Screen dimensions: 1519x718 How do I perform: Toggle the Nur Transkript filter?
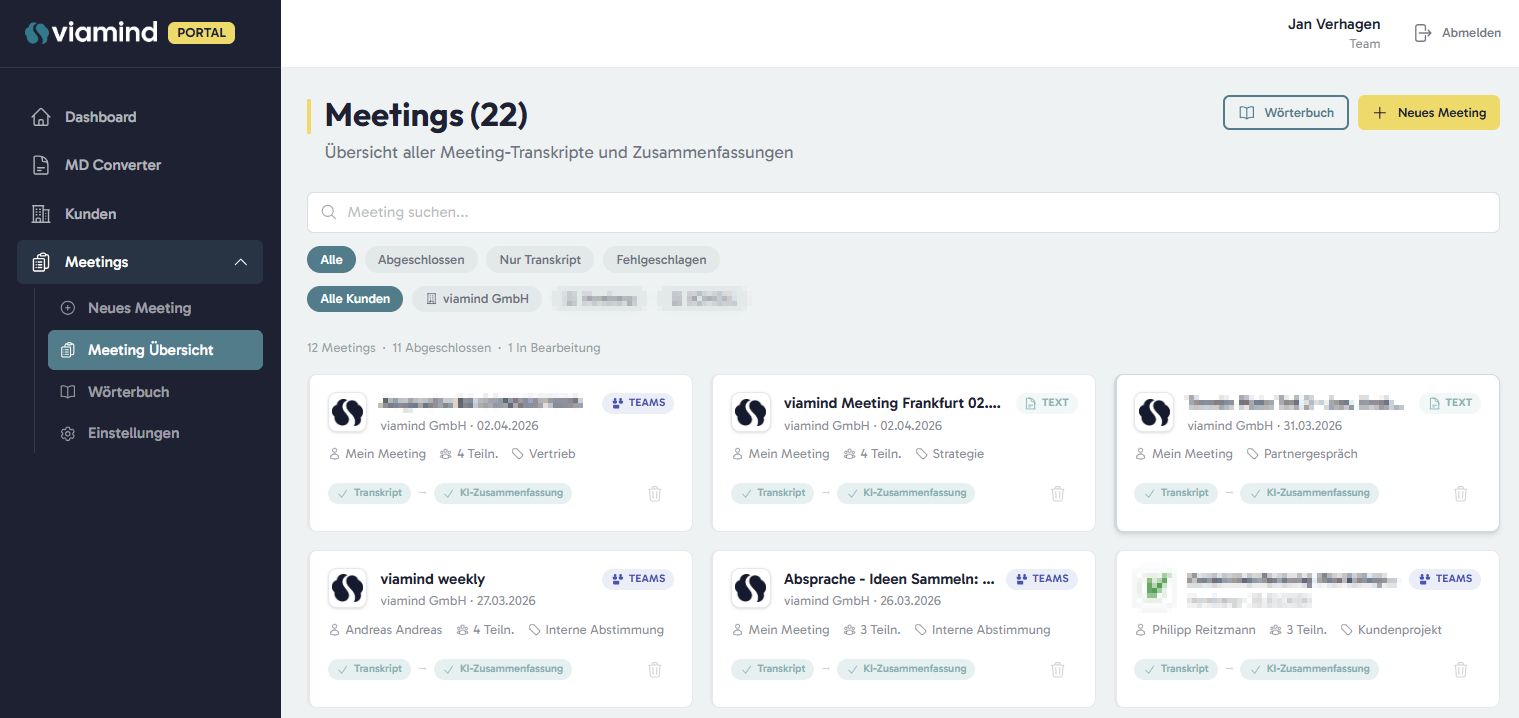(540, 260)
